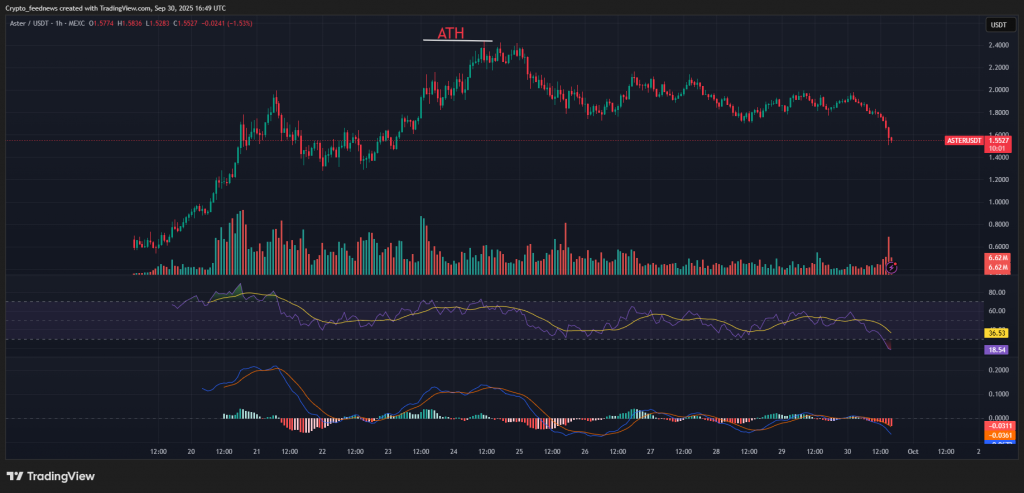
Task: Click the red current price tag 1.5527
Action: [x=998, y=140]
